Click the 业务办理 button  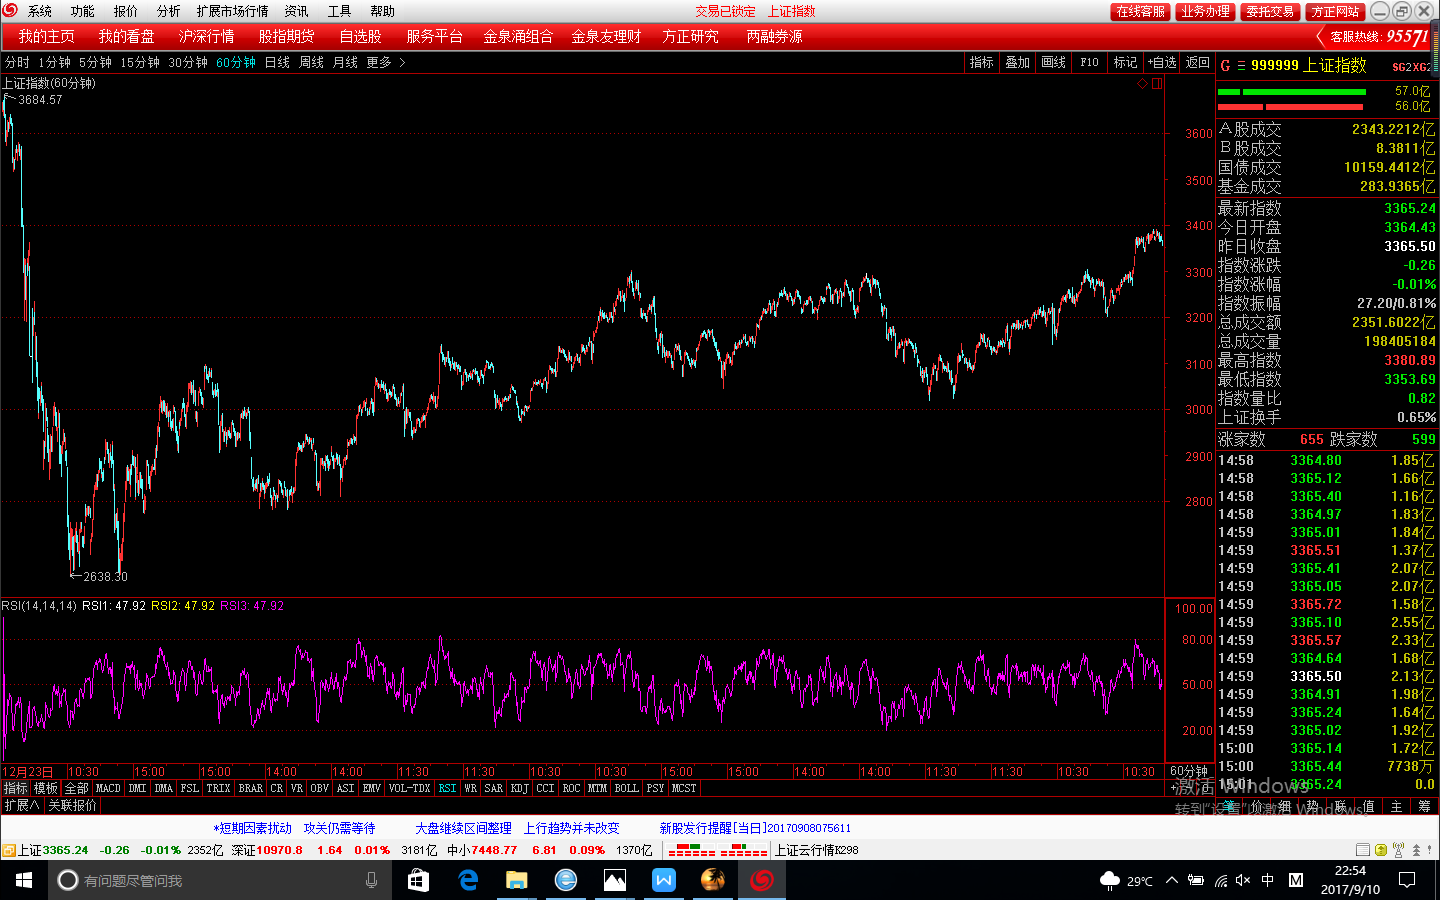tap(1205, 12)
